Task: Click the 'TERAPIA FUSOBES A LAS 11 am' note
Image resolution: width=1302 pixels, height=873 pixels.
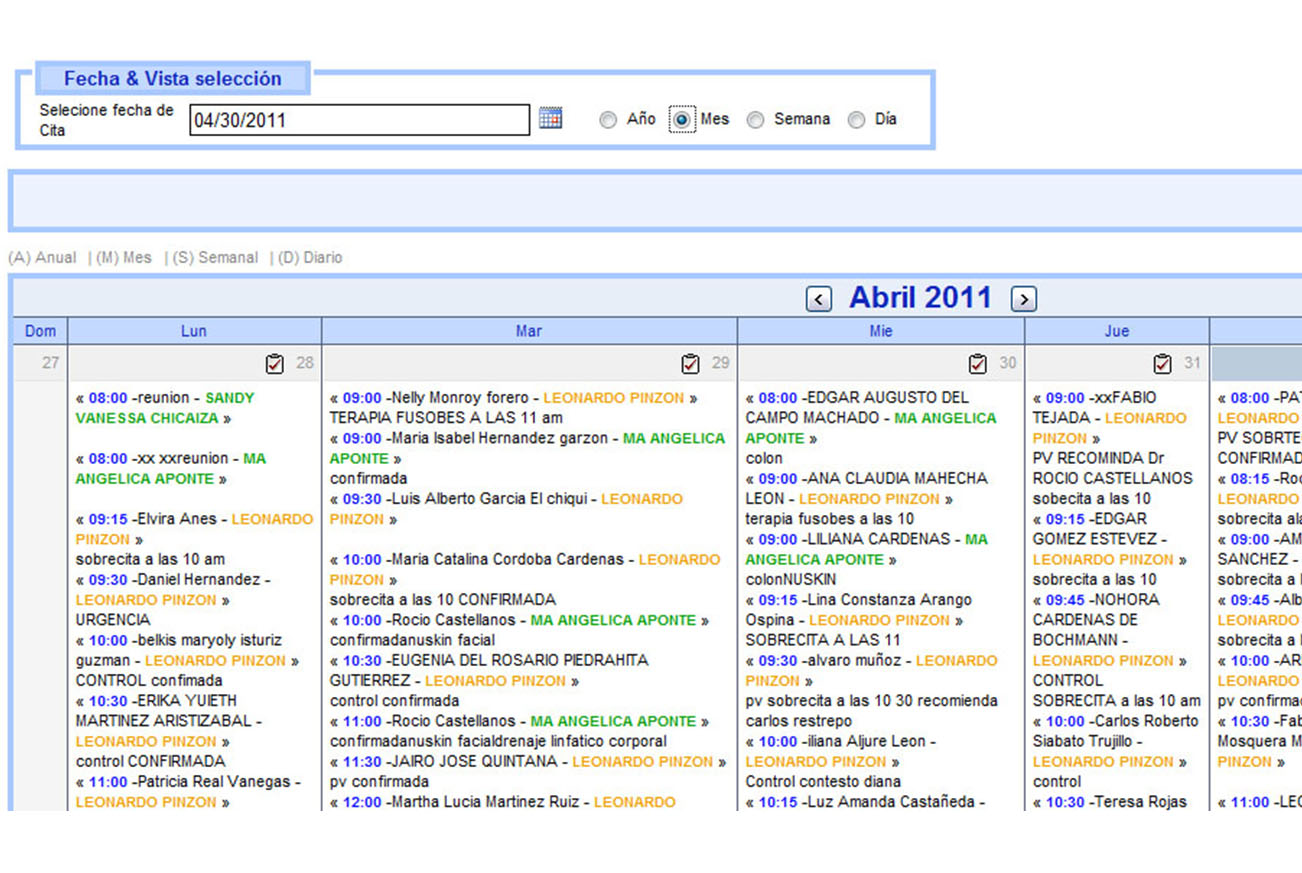Action: pyautogui.click(x=446, y=418)
